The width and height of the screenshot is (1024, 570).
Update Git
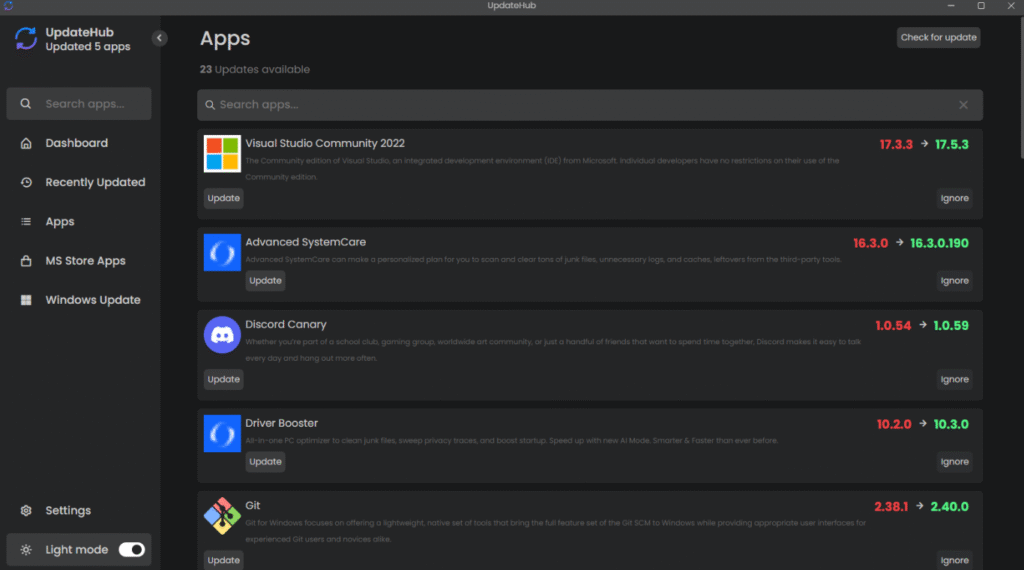click(x=223, y=560)
